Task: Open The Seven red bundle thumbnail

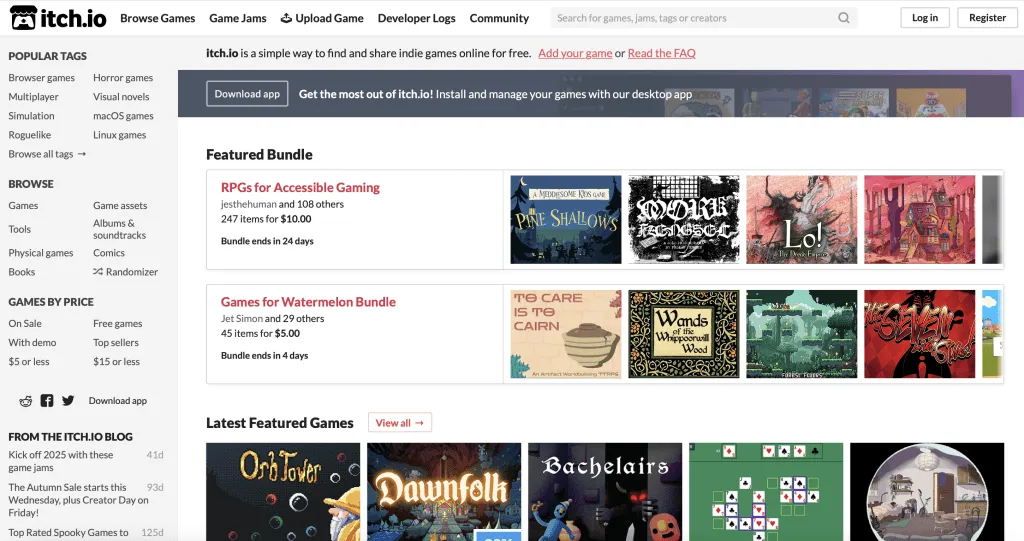Action: pos(920,334)
